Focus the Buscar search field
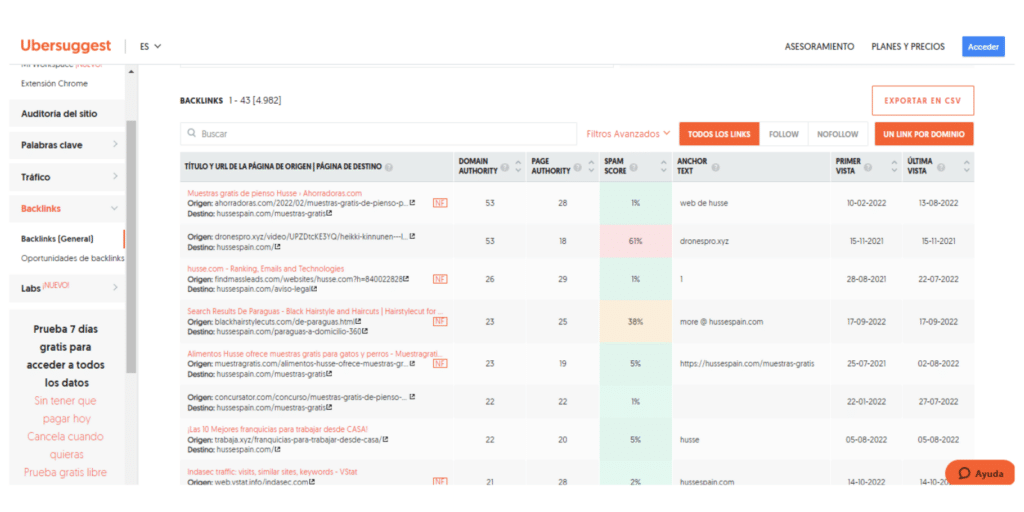 pos(378,133)
